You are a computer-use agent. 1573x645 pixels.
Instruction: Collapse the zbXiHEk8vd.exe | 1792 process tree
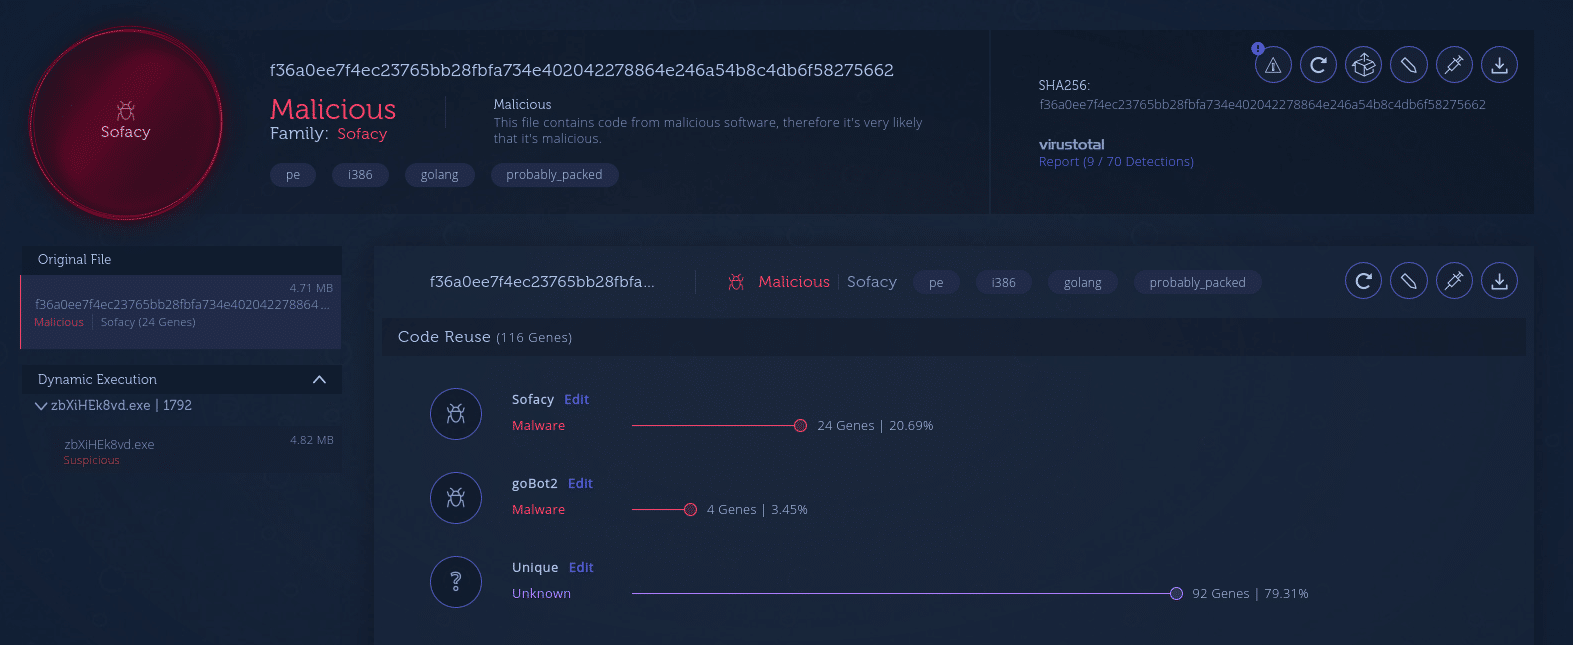(x=41, y=406)
